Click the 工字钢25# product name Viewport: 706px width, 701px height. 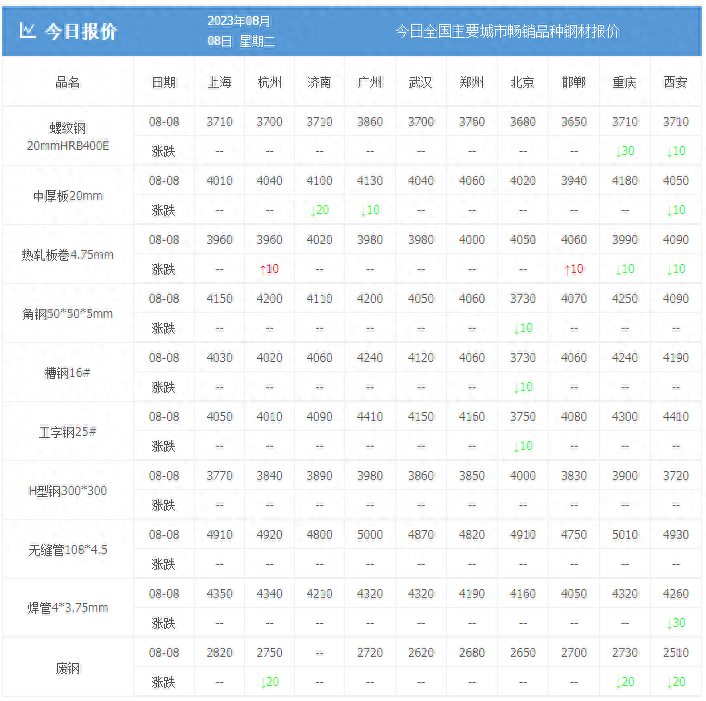tap(68, 432)
